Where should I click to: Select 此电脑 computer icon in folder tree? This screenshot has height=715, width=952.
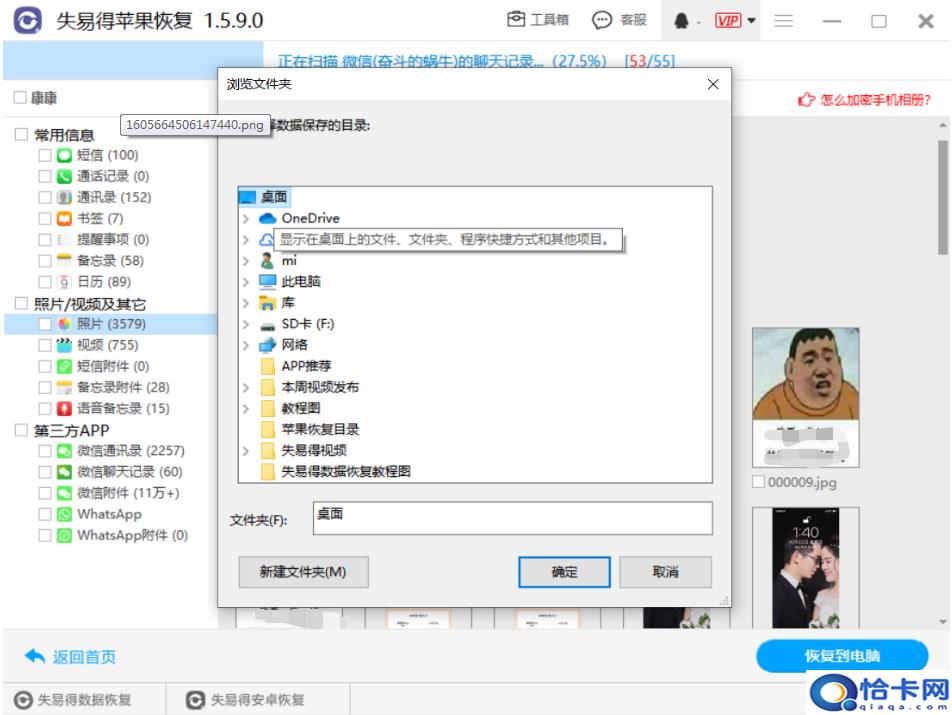pos(267,282)
